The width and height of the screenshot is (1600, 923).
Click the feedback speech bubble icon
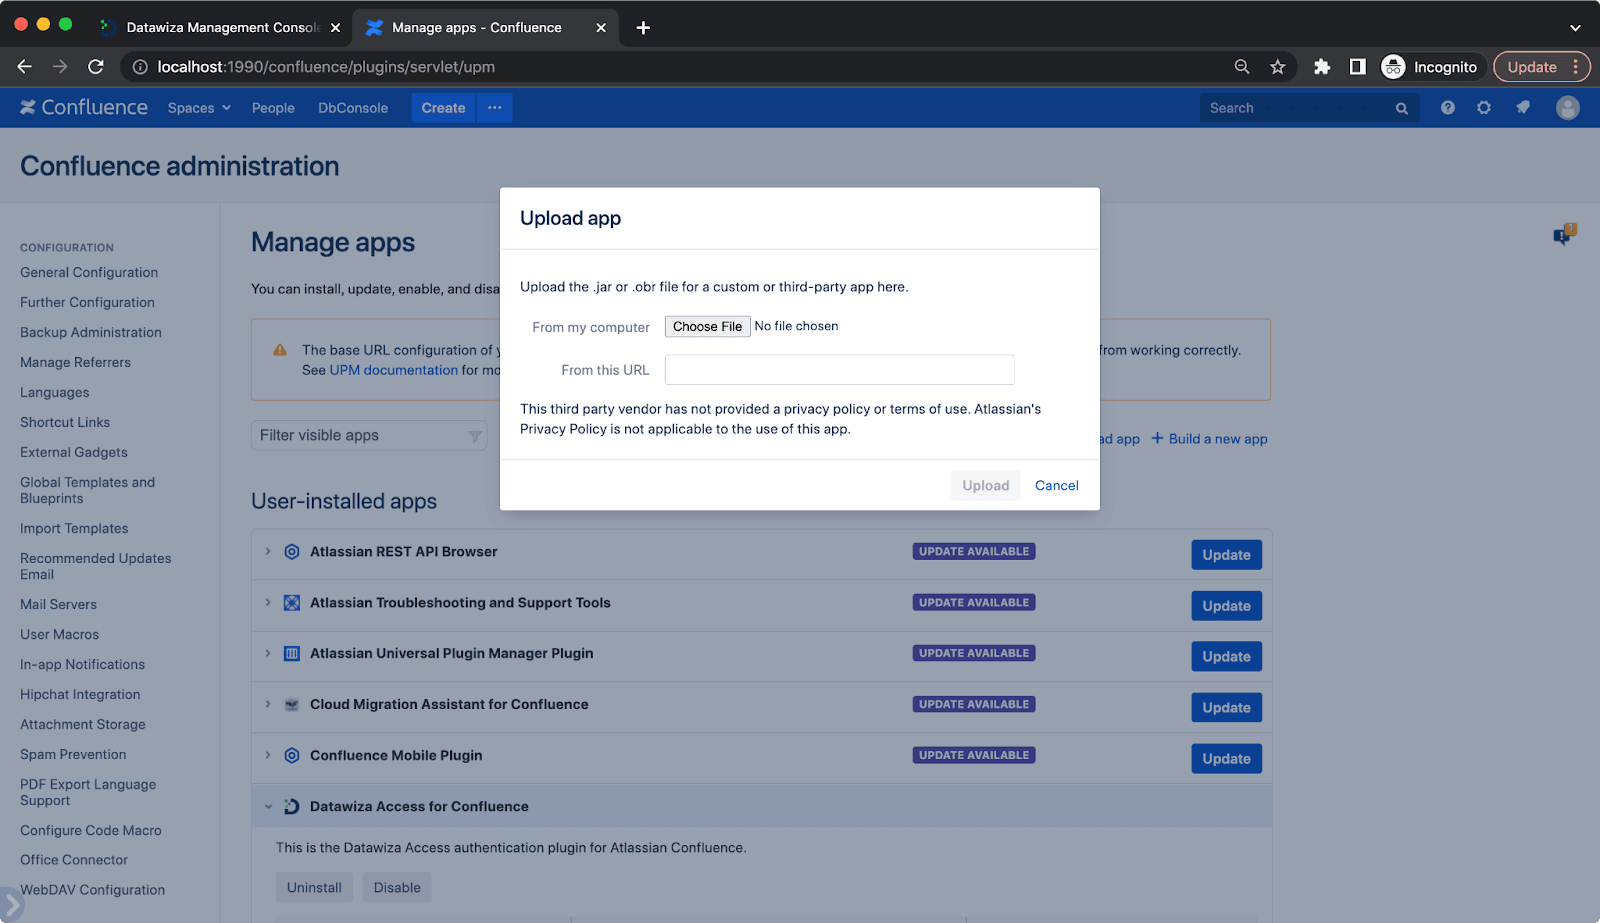tap(1564, 235)
